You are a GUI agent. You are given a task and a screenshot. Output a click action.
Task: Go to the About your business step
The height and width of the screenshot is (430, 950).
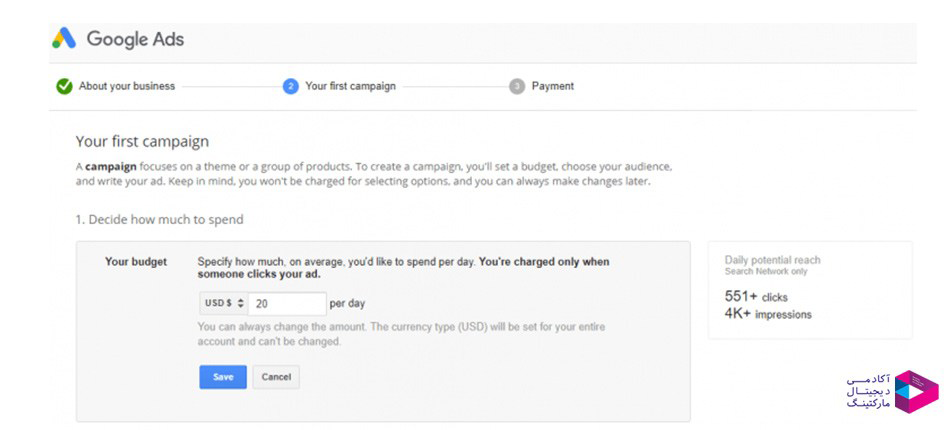coord(127,86)
